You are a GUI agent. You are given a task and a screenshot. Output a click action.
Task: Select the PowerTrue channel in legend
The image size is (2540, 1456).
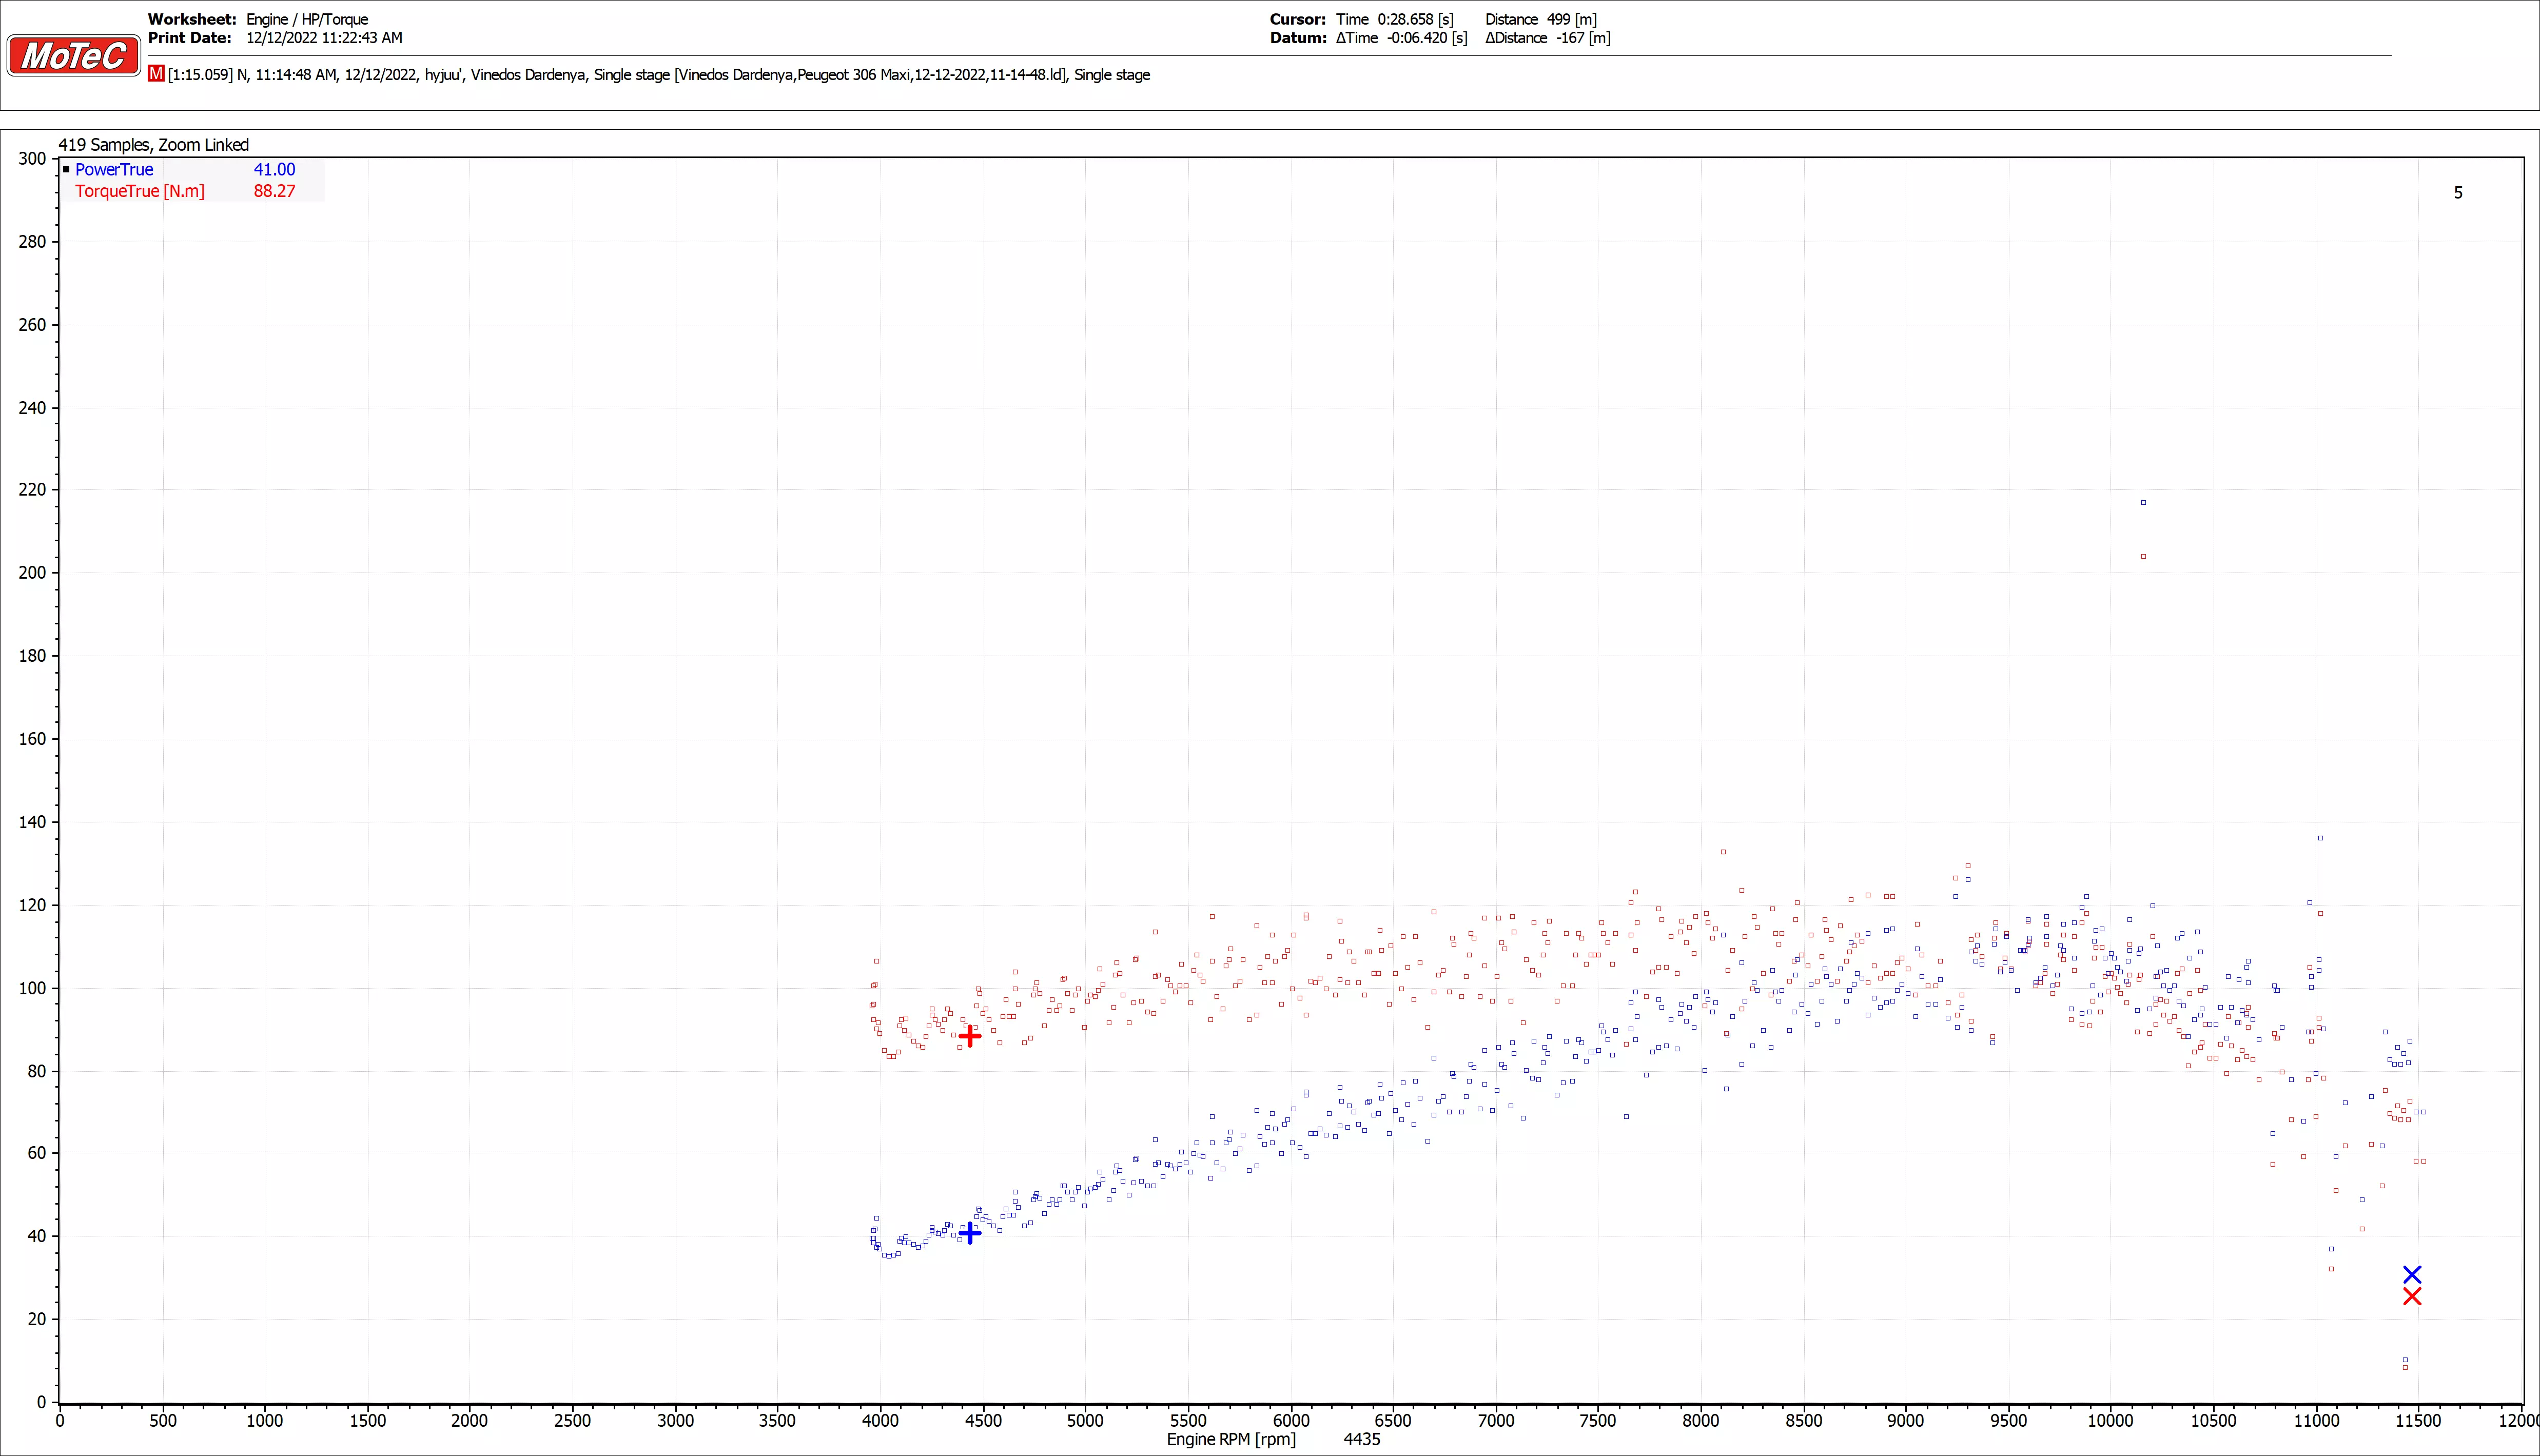[x=114, y=170]
